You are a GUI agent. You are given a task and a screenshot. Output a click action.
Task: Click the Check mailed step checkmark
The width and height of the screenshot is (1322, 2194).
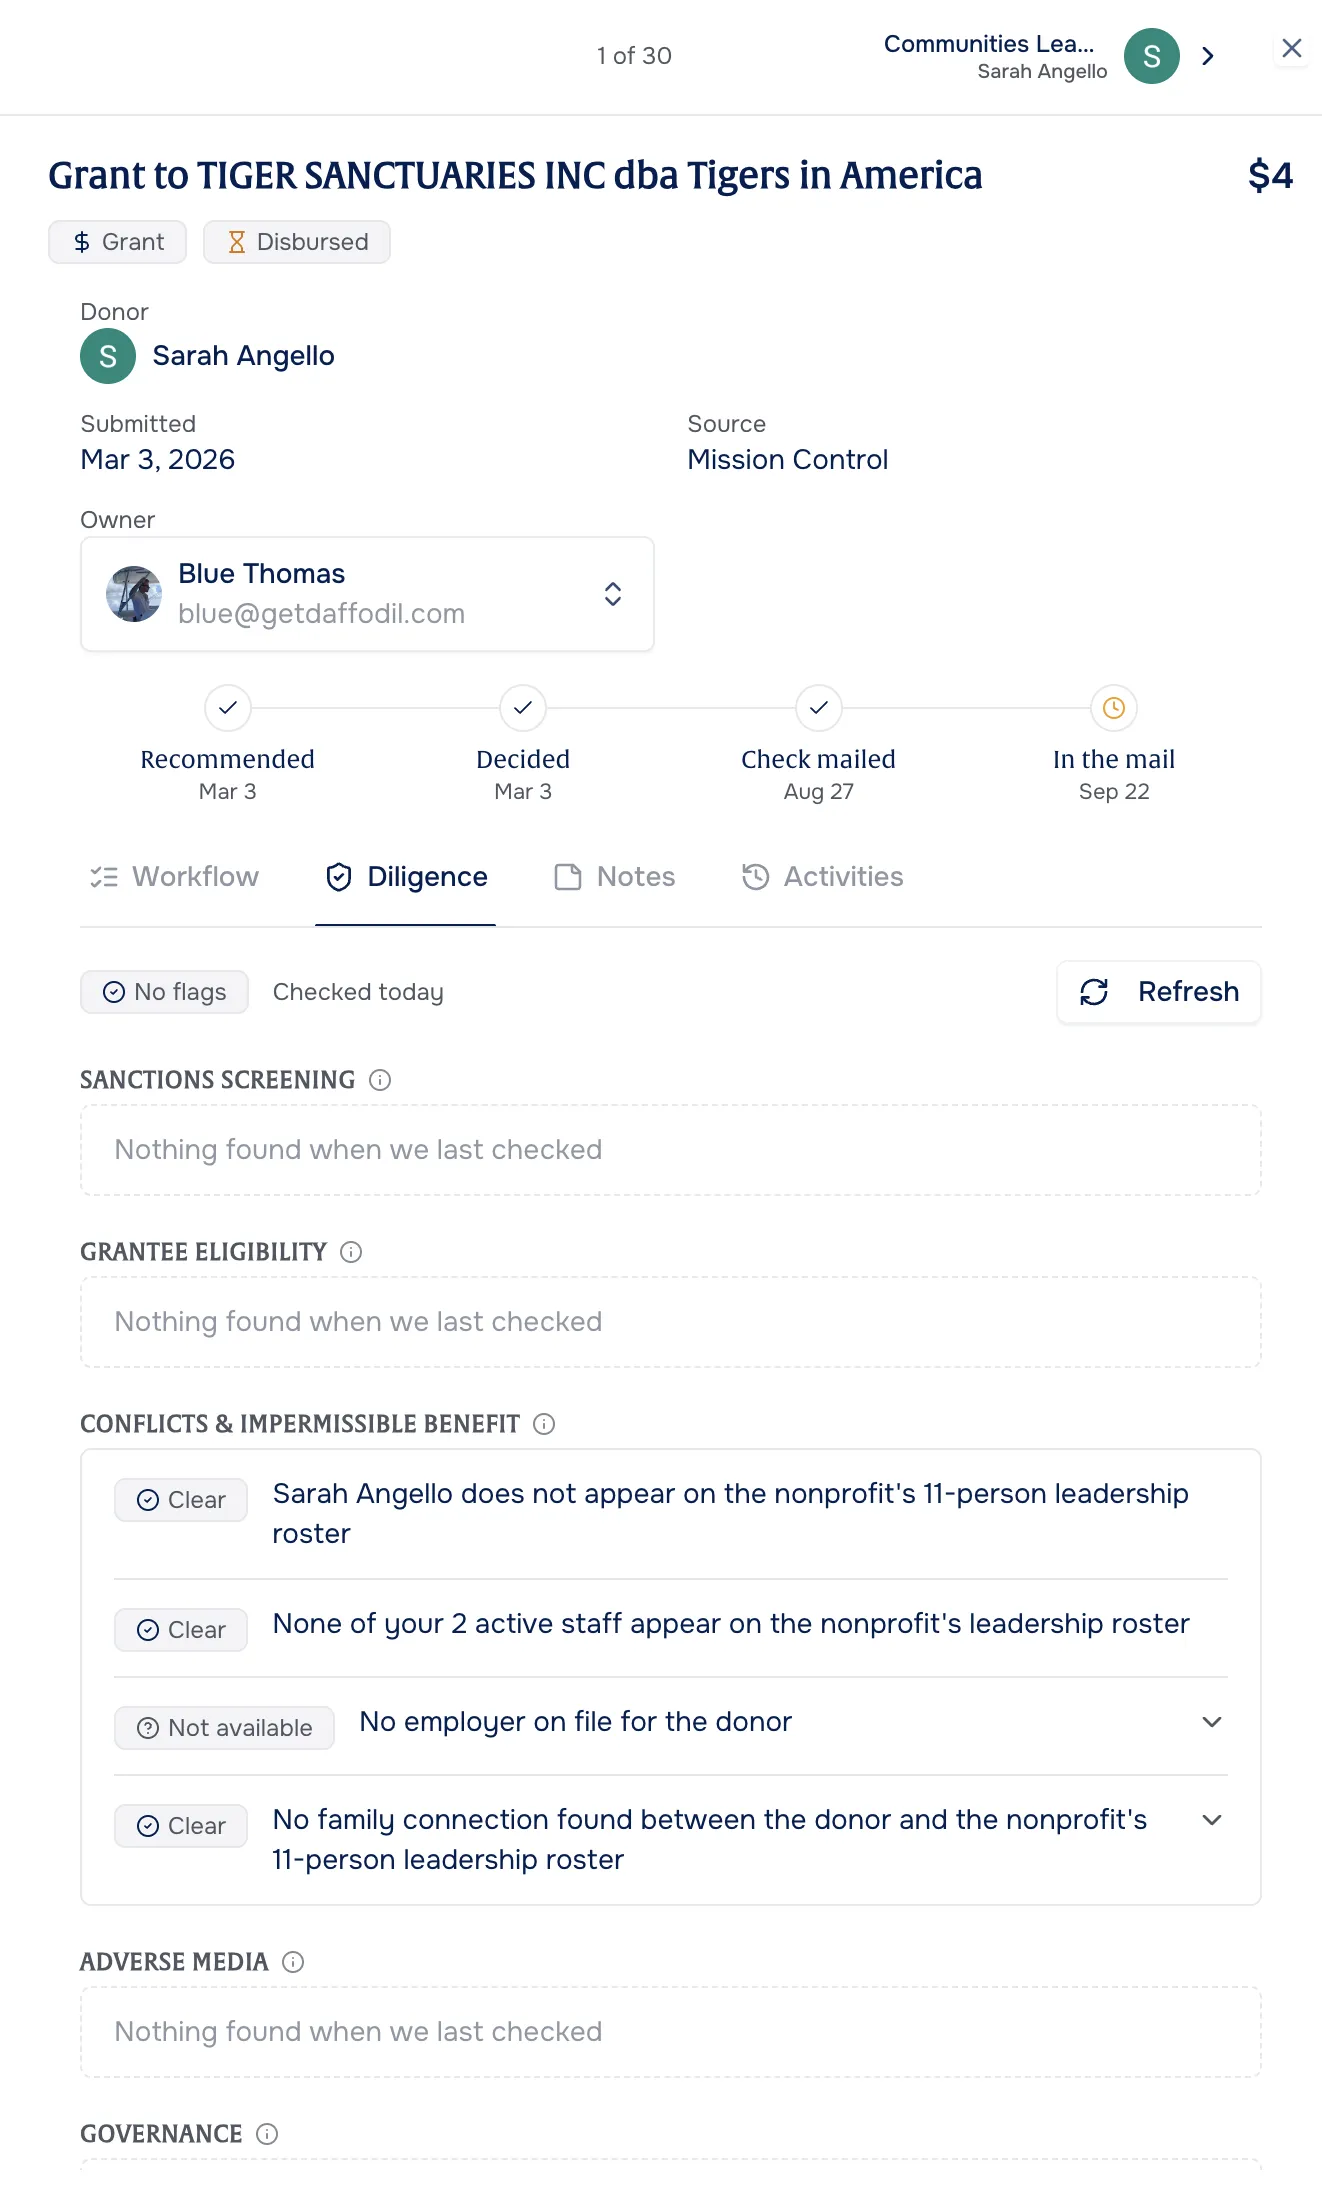pyautogui.click(x=819, y=708)
